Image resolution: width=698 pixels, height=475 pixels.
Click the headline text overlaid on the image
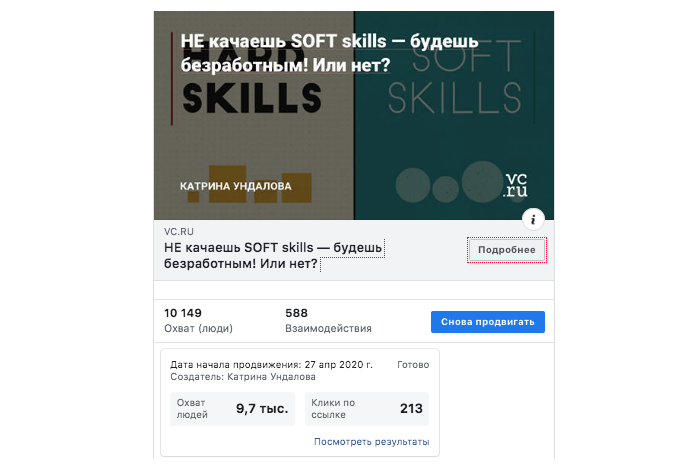coord(329,53)
